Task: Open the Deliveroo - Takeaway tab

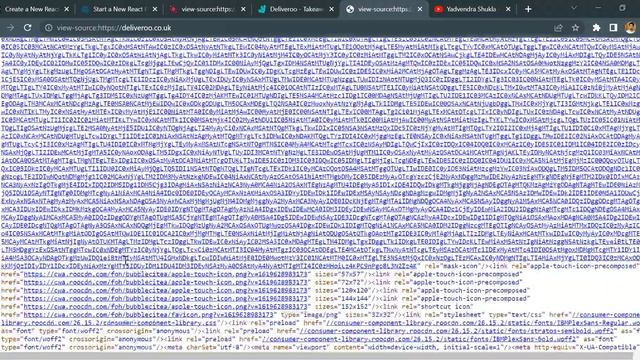Action: point(296,9)
